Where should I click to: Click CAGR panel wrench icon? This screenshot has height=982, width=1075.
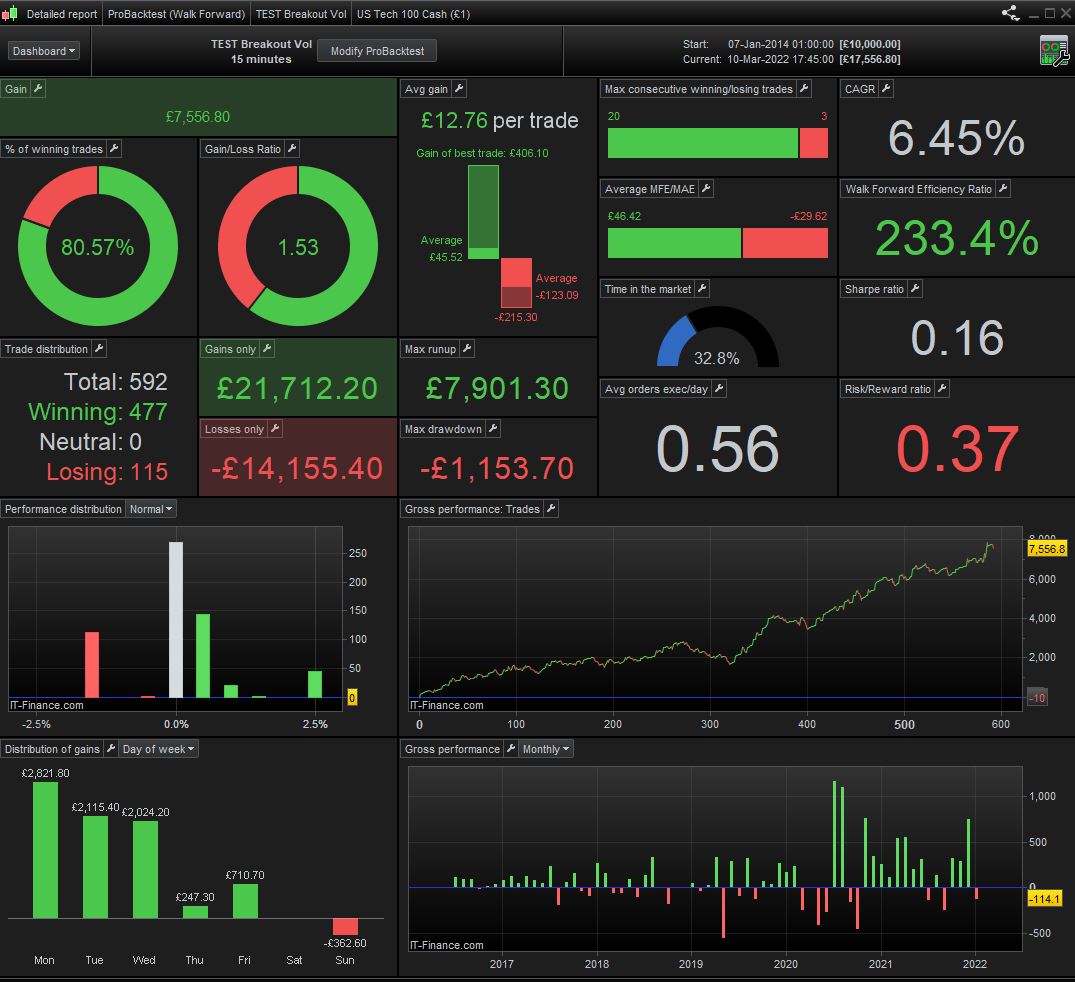pos(886,88)
